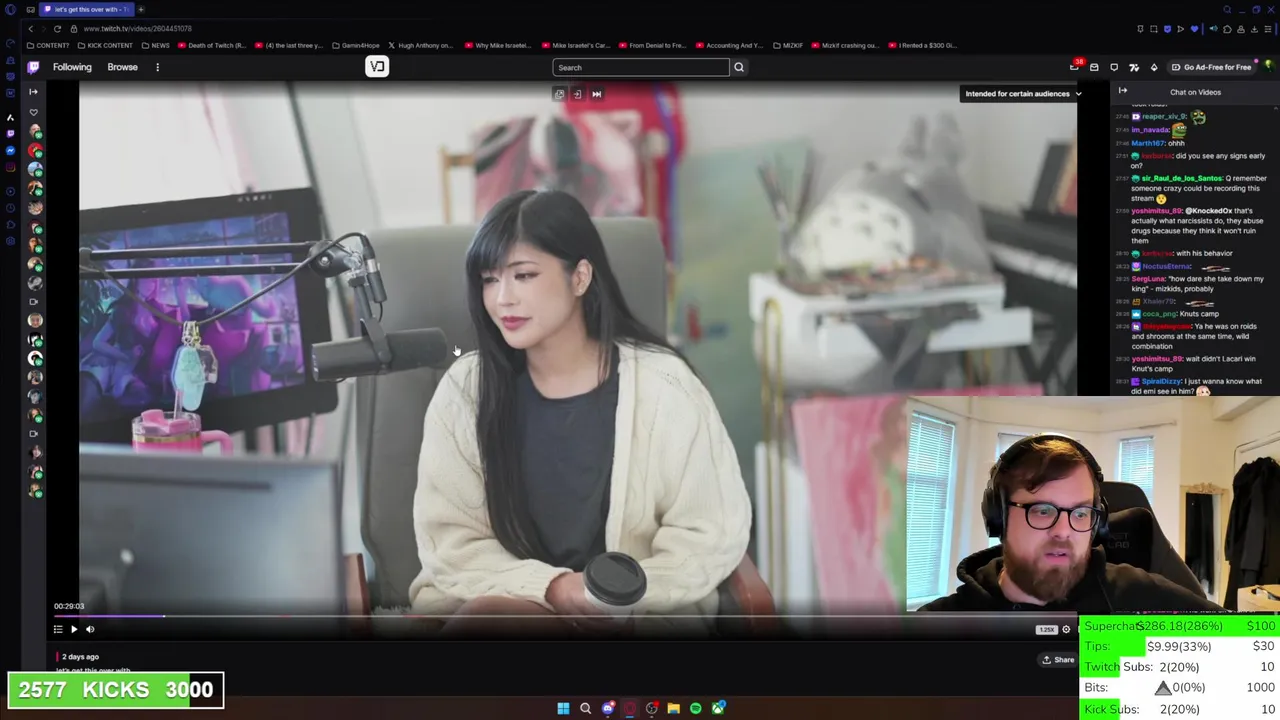Click the pop-out overlay icon
The width and height of the screenshot is (1280, 720).
point(560,94)
